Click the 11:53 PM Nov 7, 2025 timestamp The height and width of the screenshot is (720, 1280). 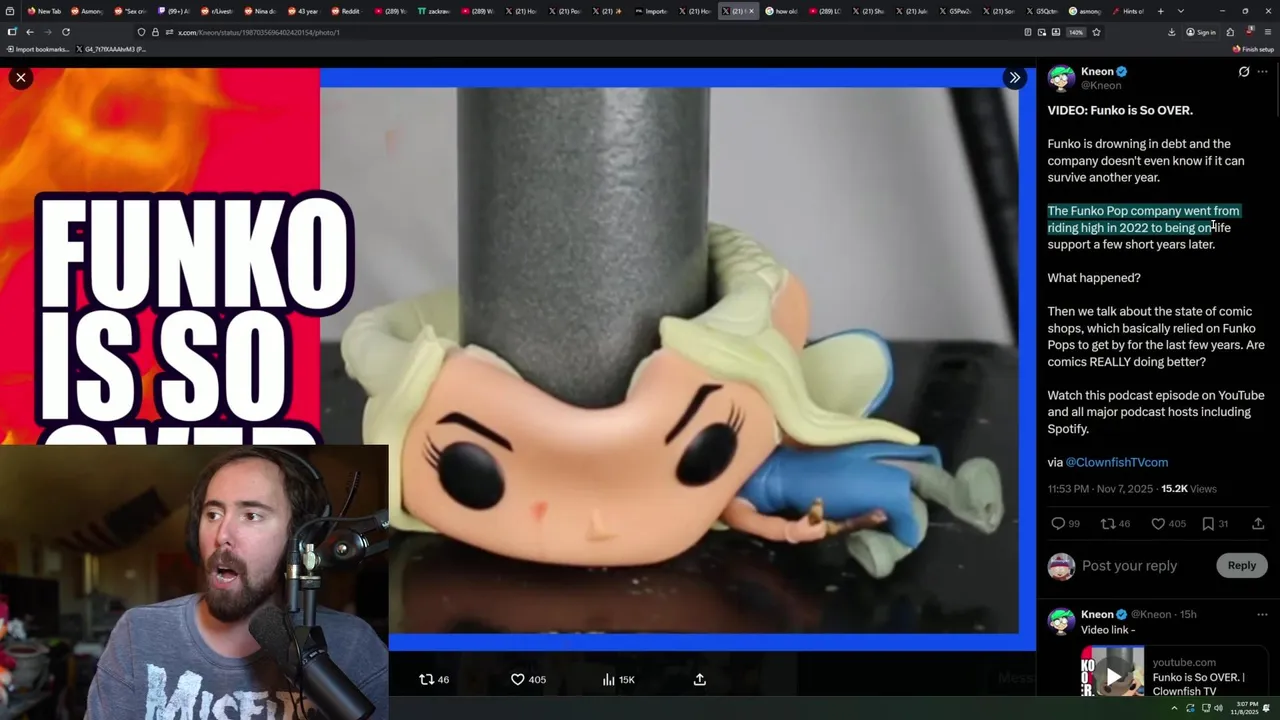coord(1100,489)
